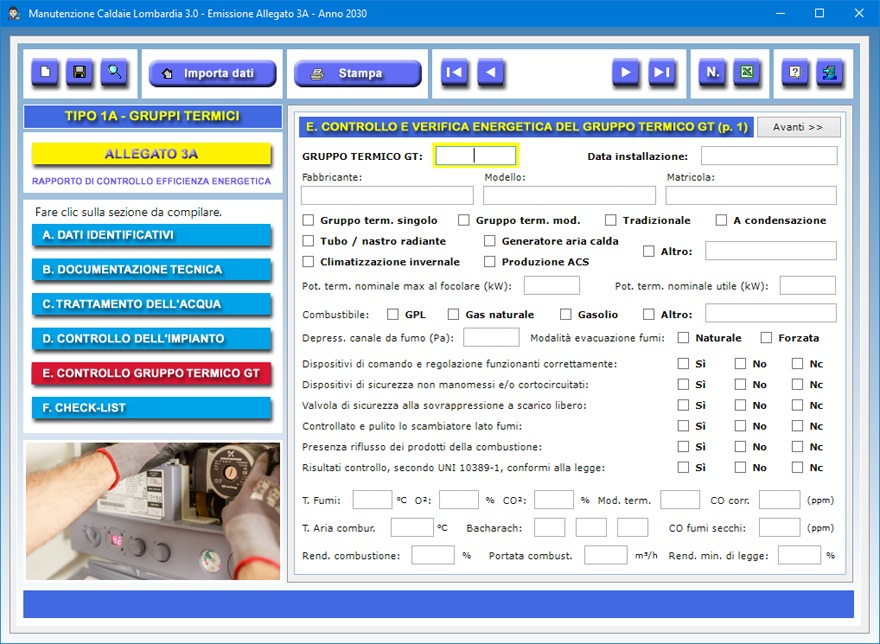Open section C. Trattamento dell'Acqua

[152, 304]
